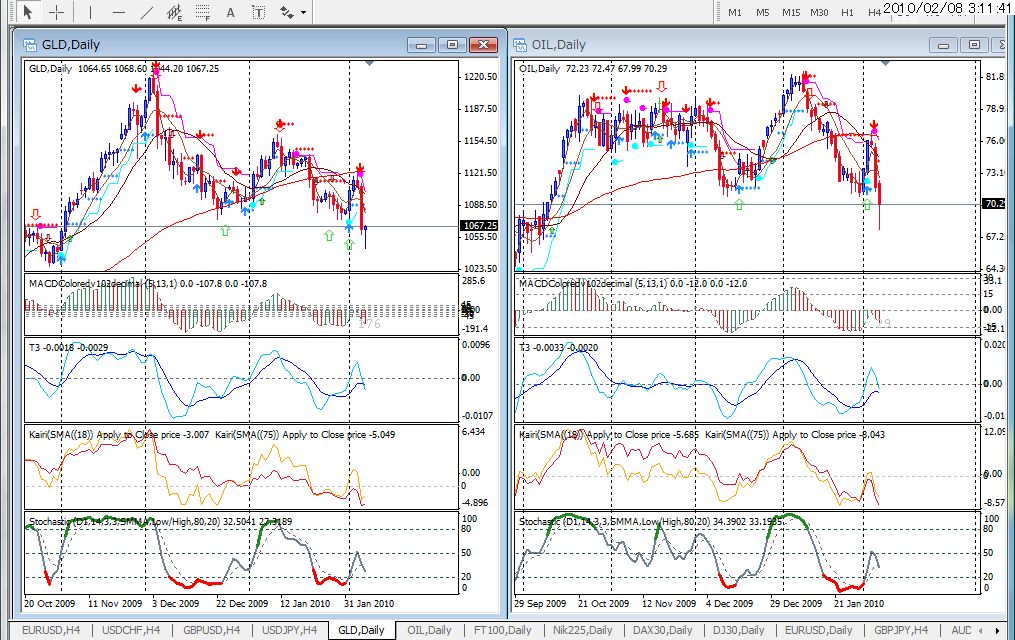This screenshot has width=1015, height=640.
Task: Click the OIL MACDColored indicator label
Action: [633, 283]
